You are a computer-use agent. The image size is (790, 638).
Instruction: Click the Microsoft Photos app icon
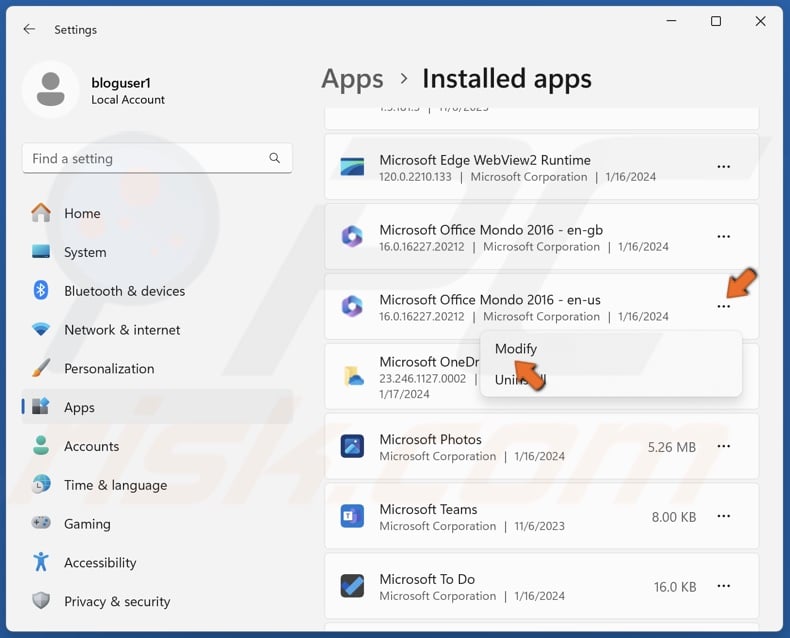pyautogui.click(x=352, y=446)
